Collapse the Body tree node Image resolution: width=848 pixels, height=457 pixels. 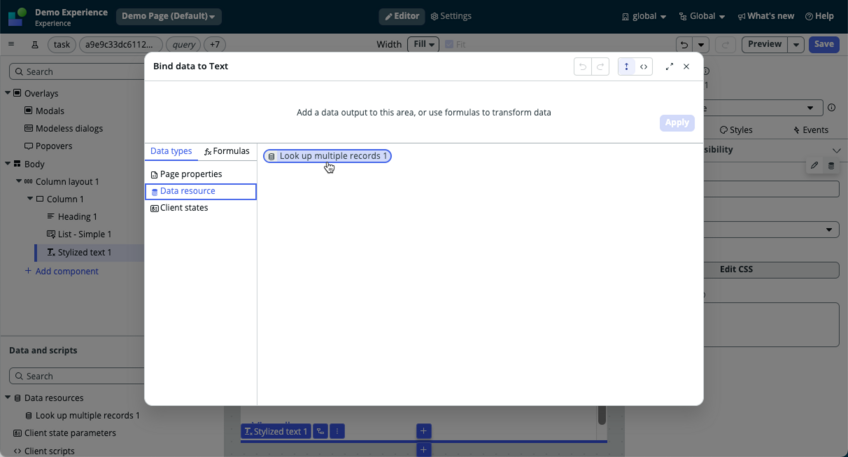click(8, 163)
